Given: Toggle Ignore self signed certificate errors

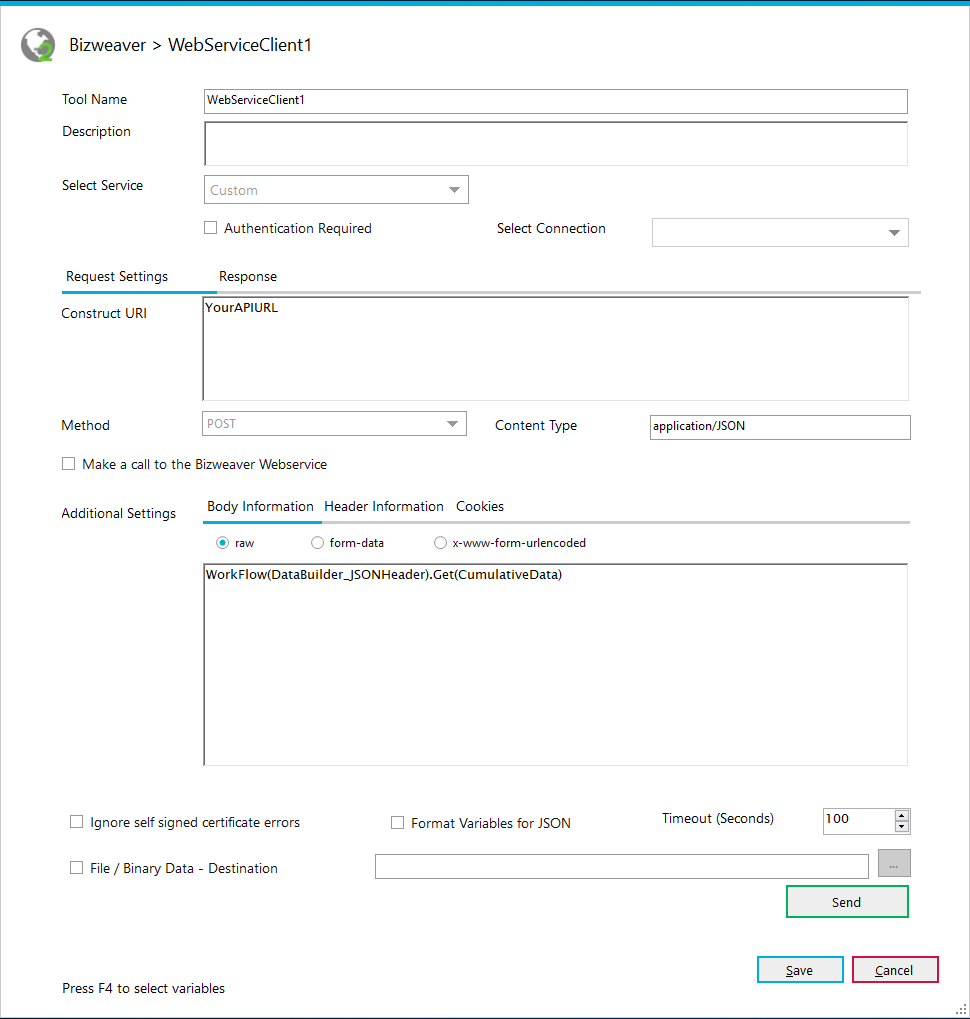Looking at the screenshot, I should coord(77,822).
